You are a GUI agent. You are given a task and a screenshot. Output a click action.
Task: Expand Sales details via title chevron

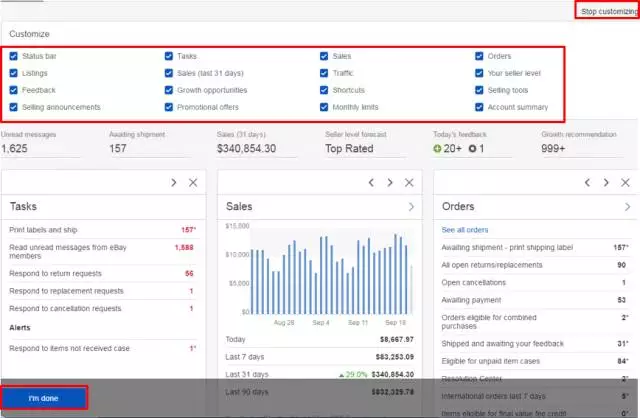pos(410,207)
